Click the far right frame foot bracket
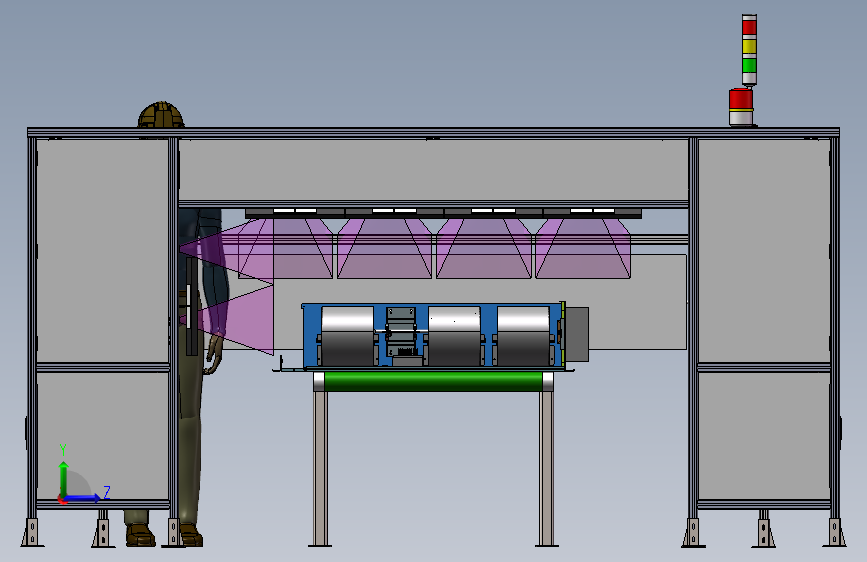 835,532
